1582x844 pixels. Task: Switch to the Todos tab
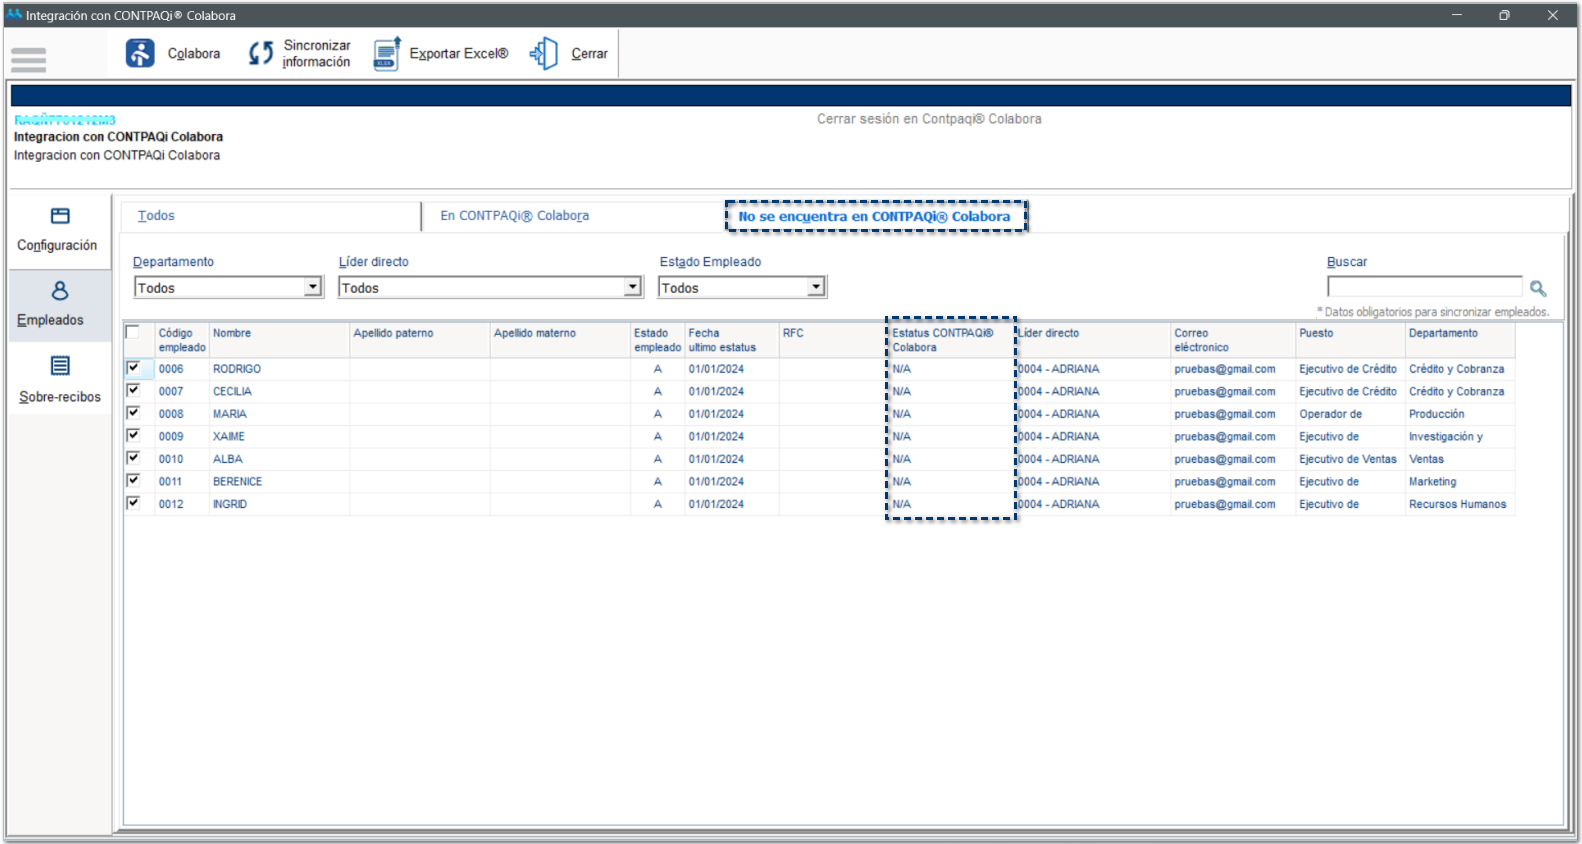156,216
